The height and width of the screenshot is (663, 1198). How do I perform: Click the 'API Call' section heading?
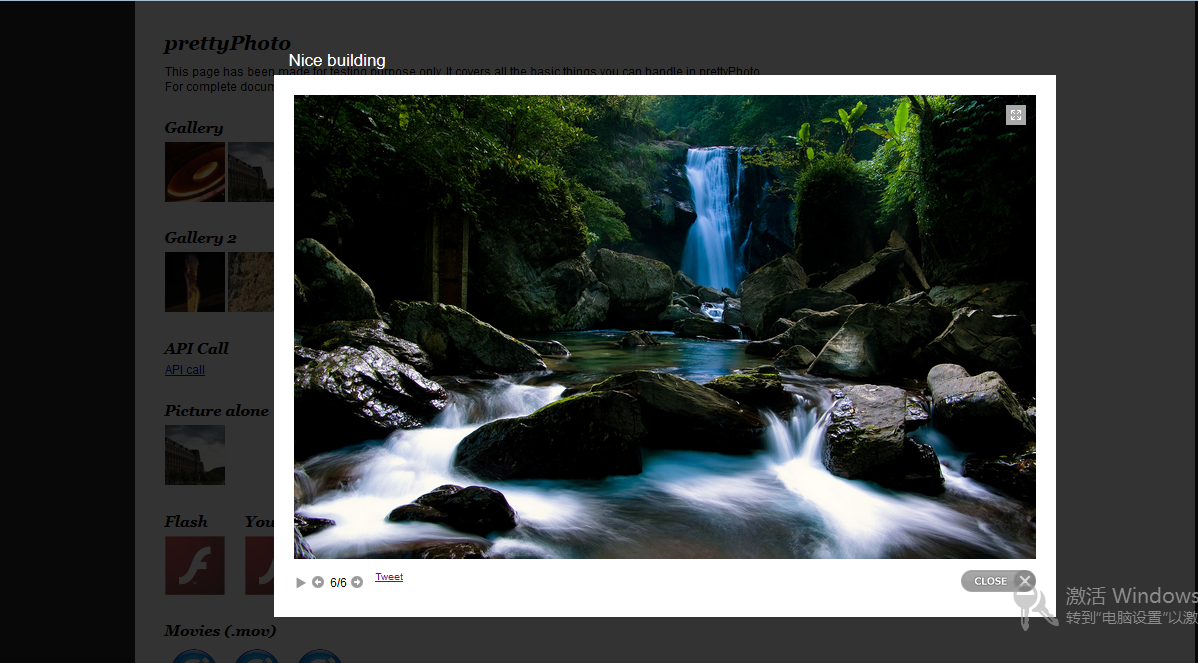196,348
